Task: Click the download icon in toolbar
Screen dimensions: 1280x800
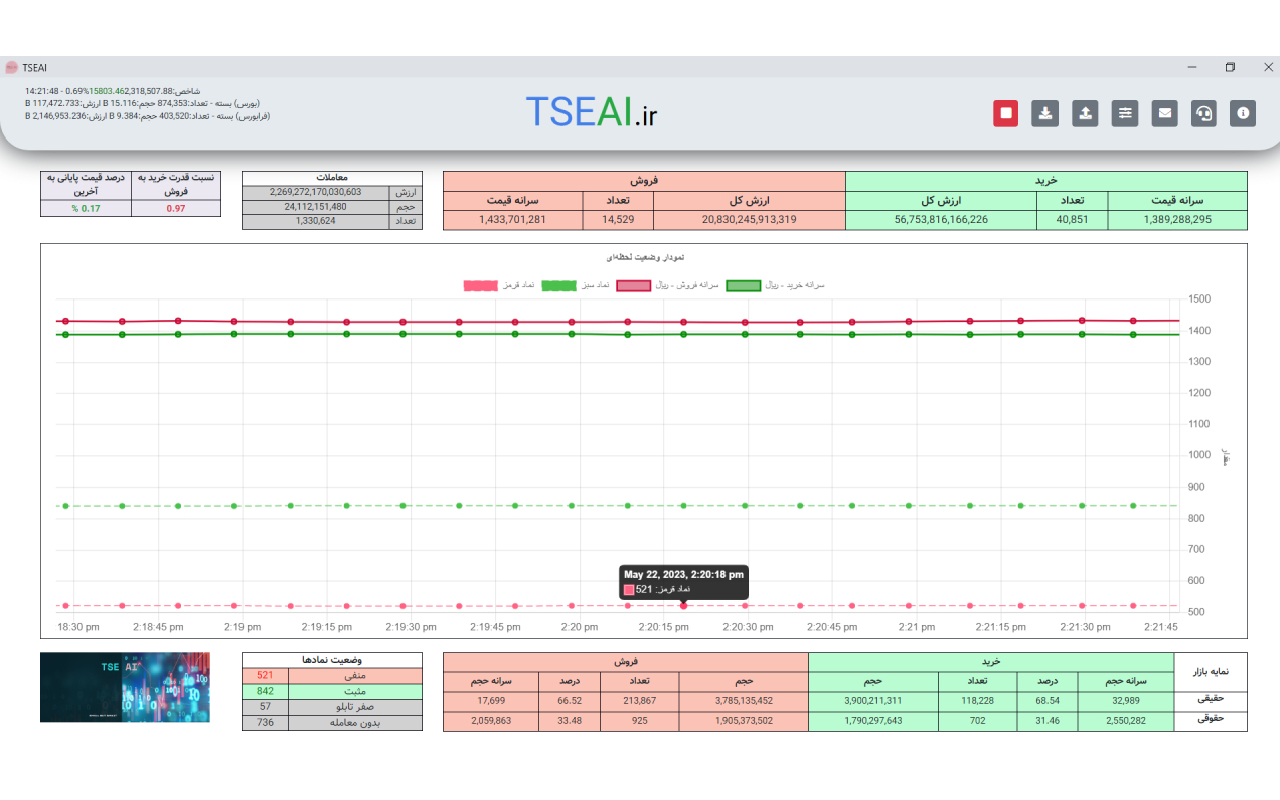Action: [x=1045, y=113]
